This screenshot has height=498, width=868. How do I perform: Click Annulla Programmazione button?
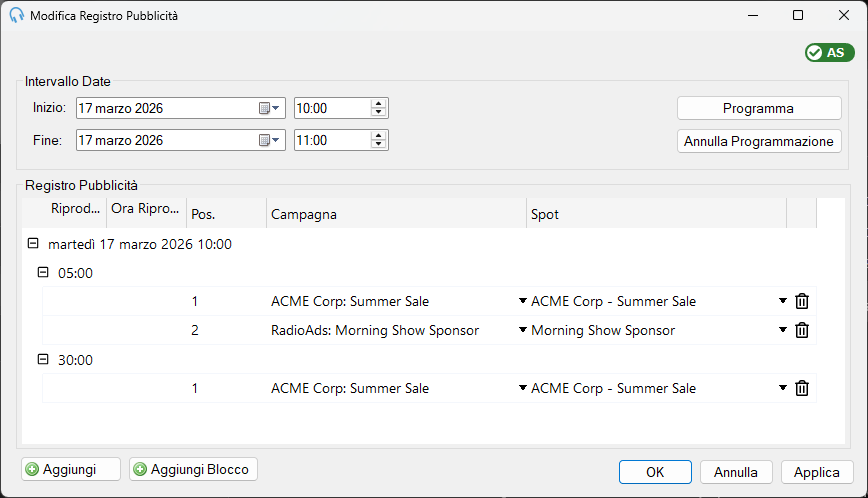(759, 141)
